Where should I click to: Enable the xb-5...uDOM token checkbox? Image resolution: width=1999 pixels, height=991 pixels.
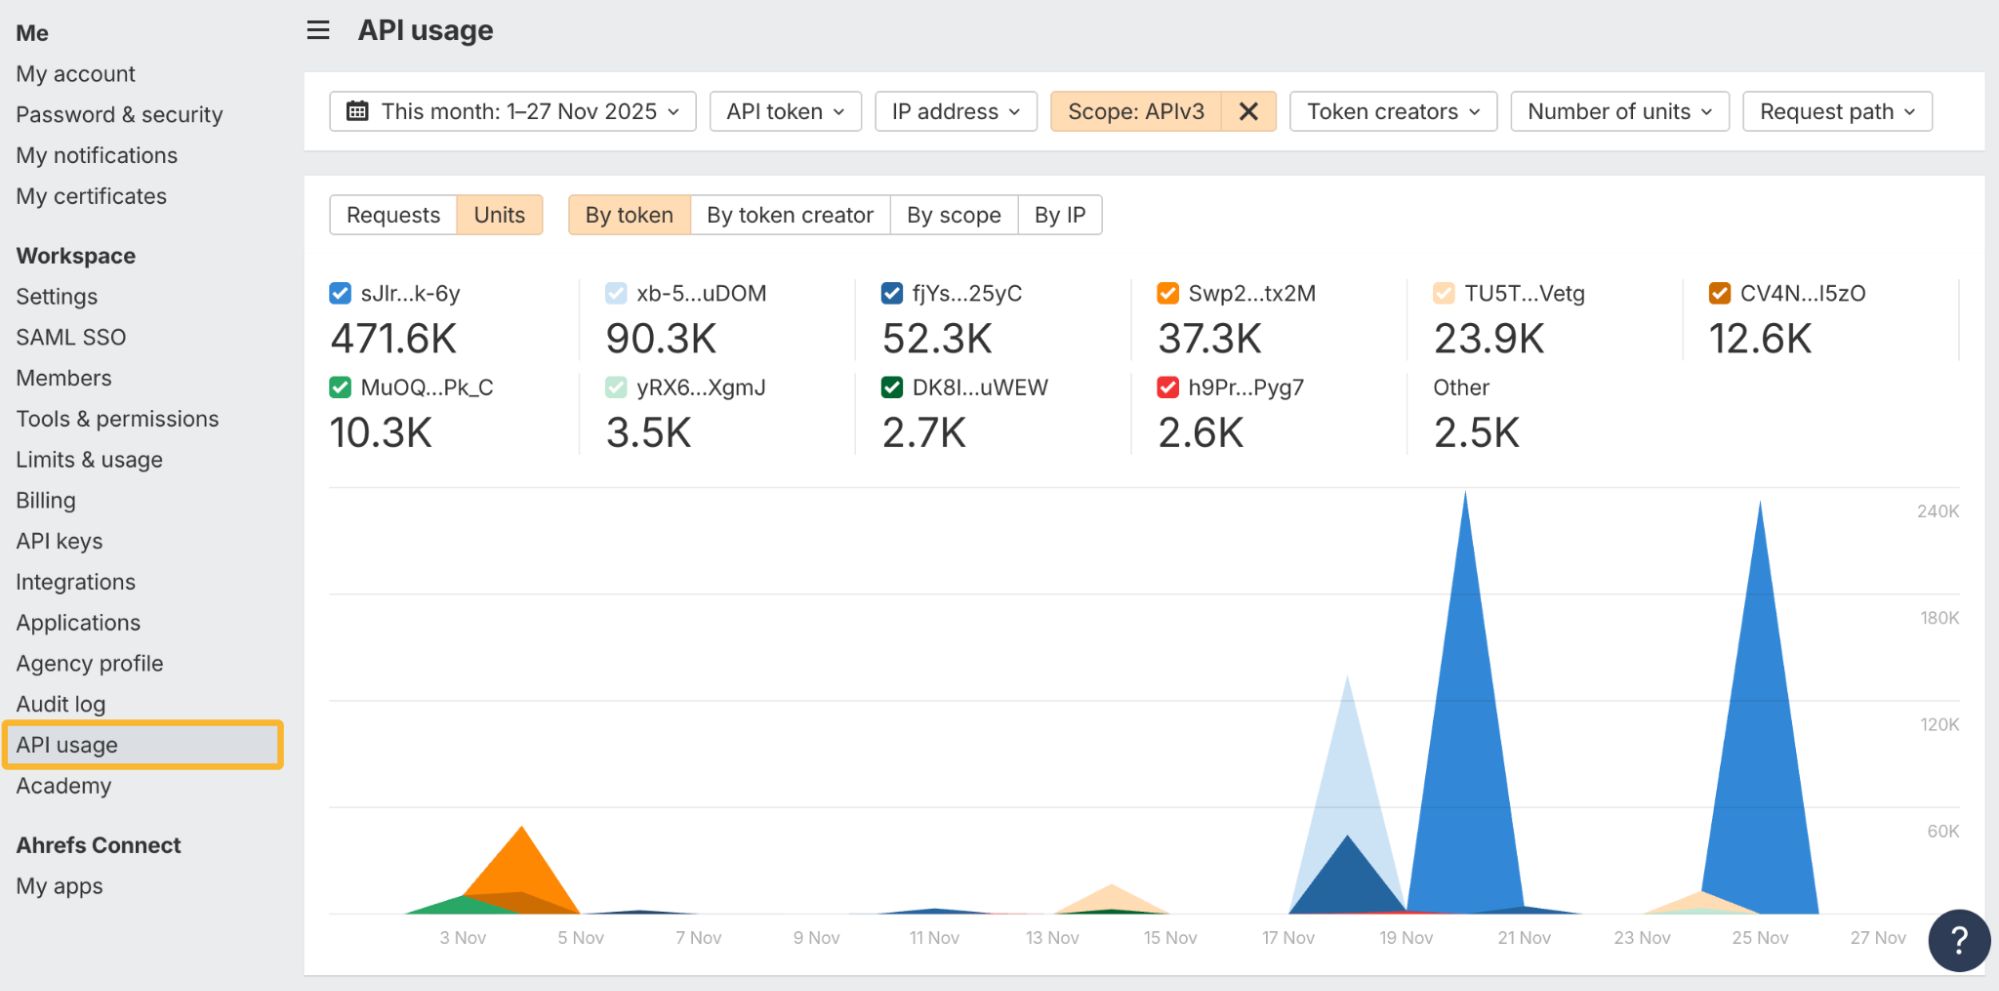point(616,293)
